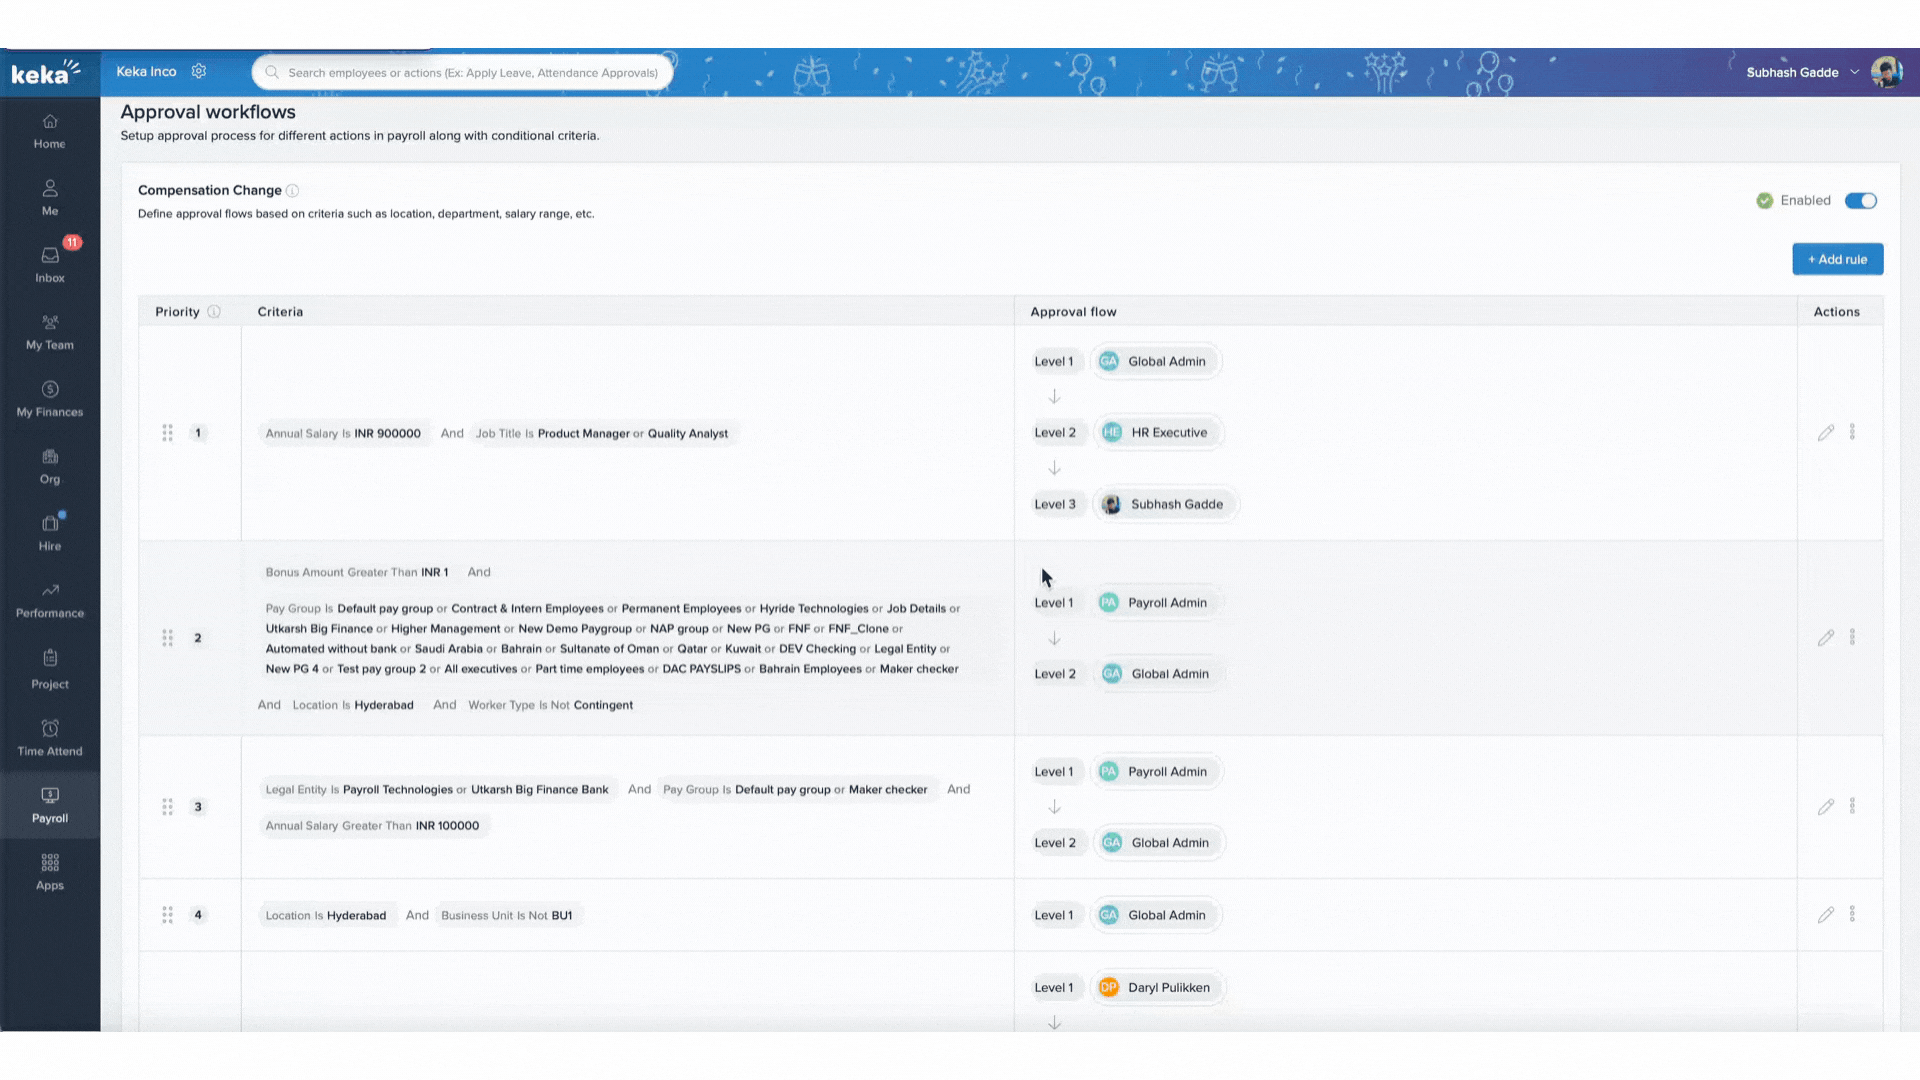This screenshot has height=1080, width=1920.
Task: Click the Keka logo
Action: pyautogui.click(x=45, y=72)
